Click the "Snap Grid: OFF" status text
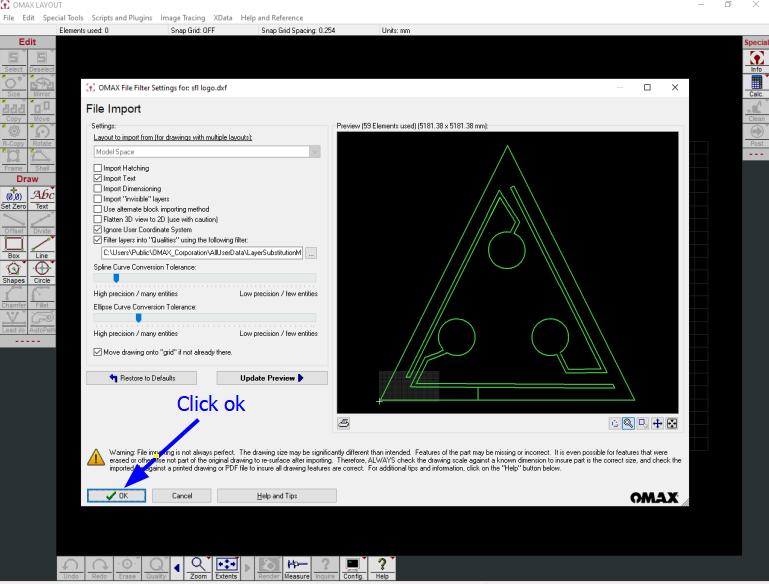This screenshot has height=584, width=769. [x=193, y=30]
